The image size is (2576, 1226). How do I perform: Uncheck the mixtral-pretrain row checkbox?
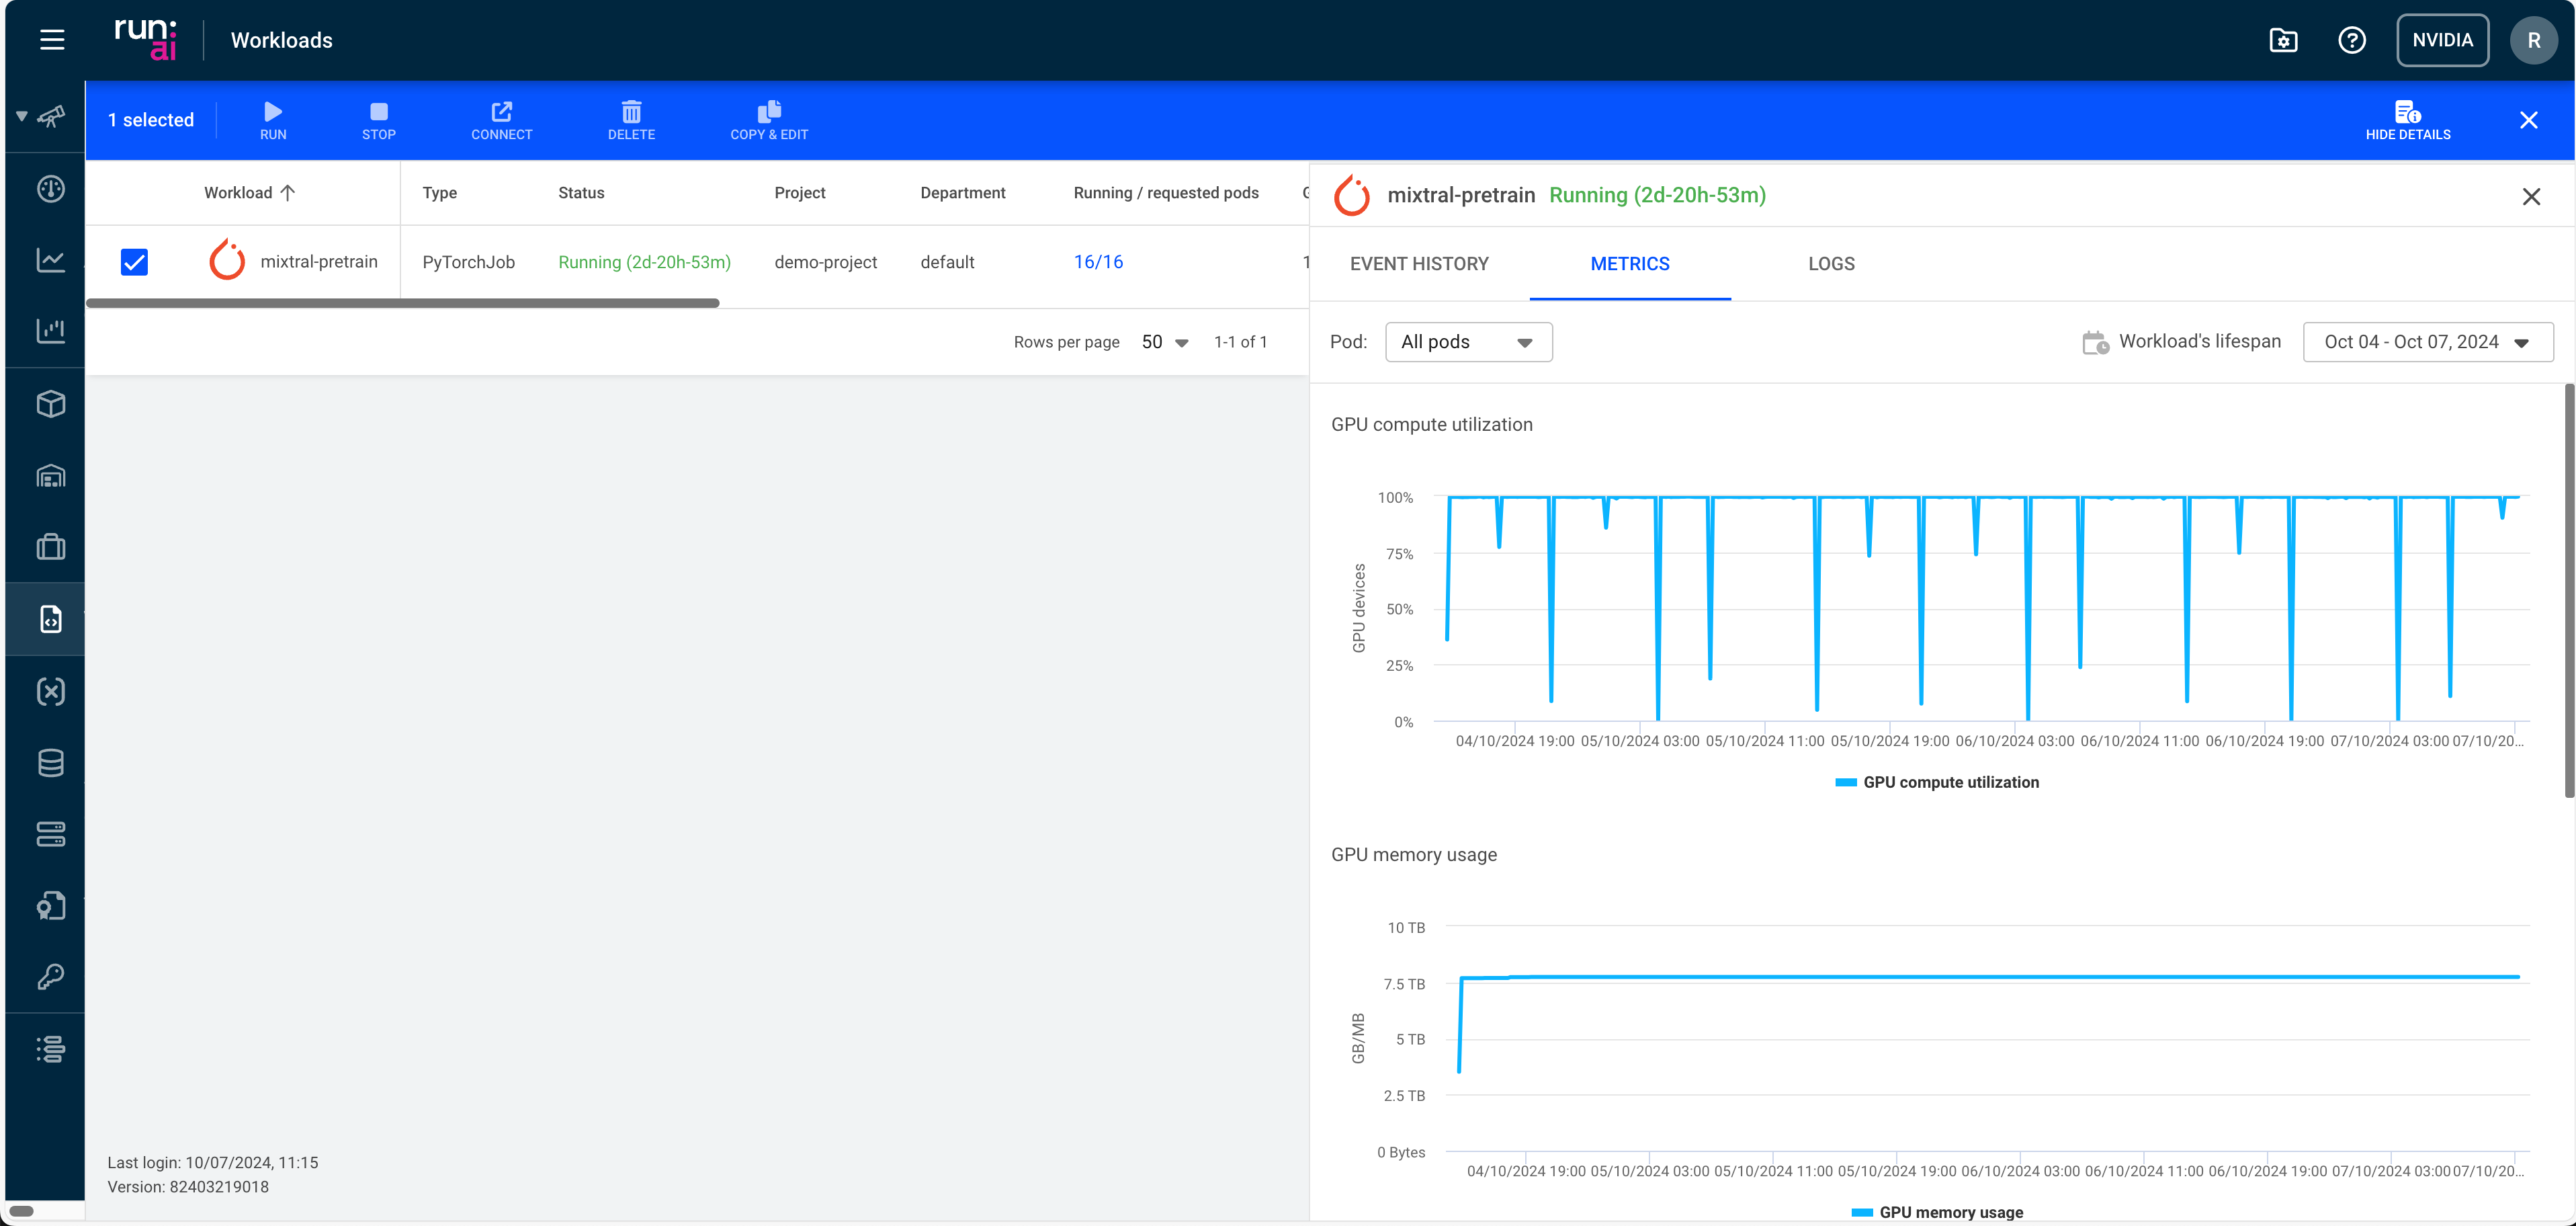134,262
